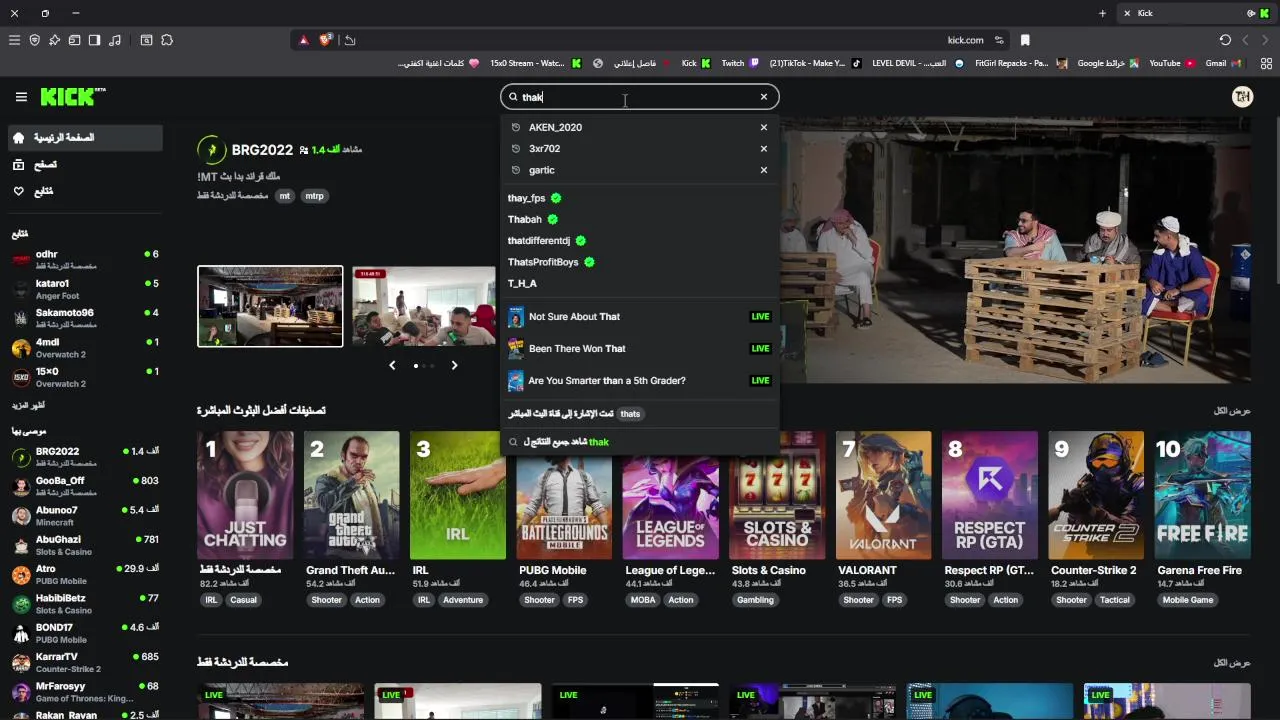Image resolution: width=1280 pixels, height=720 pixels.
Task: Open the user avatar menu on Kick
Action: coord(1242,97)
